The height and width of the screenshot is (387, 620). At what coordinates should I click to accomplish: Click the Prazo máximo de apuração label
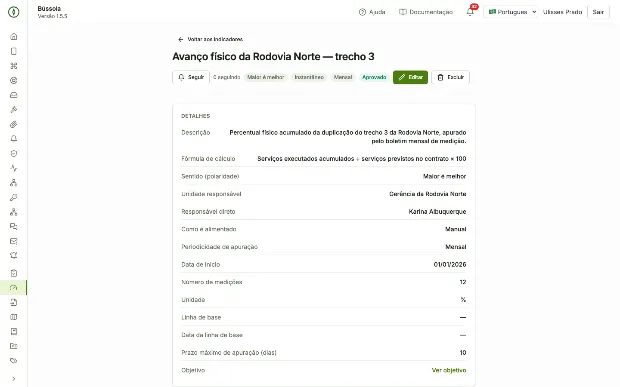(229, 353)
